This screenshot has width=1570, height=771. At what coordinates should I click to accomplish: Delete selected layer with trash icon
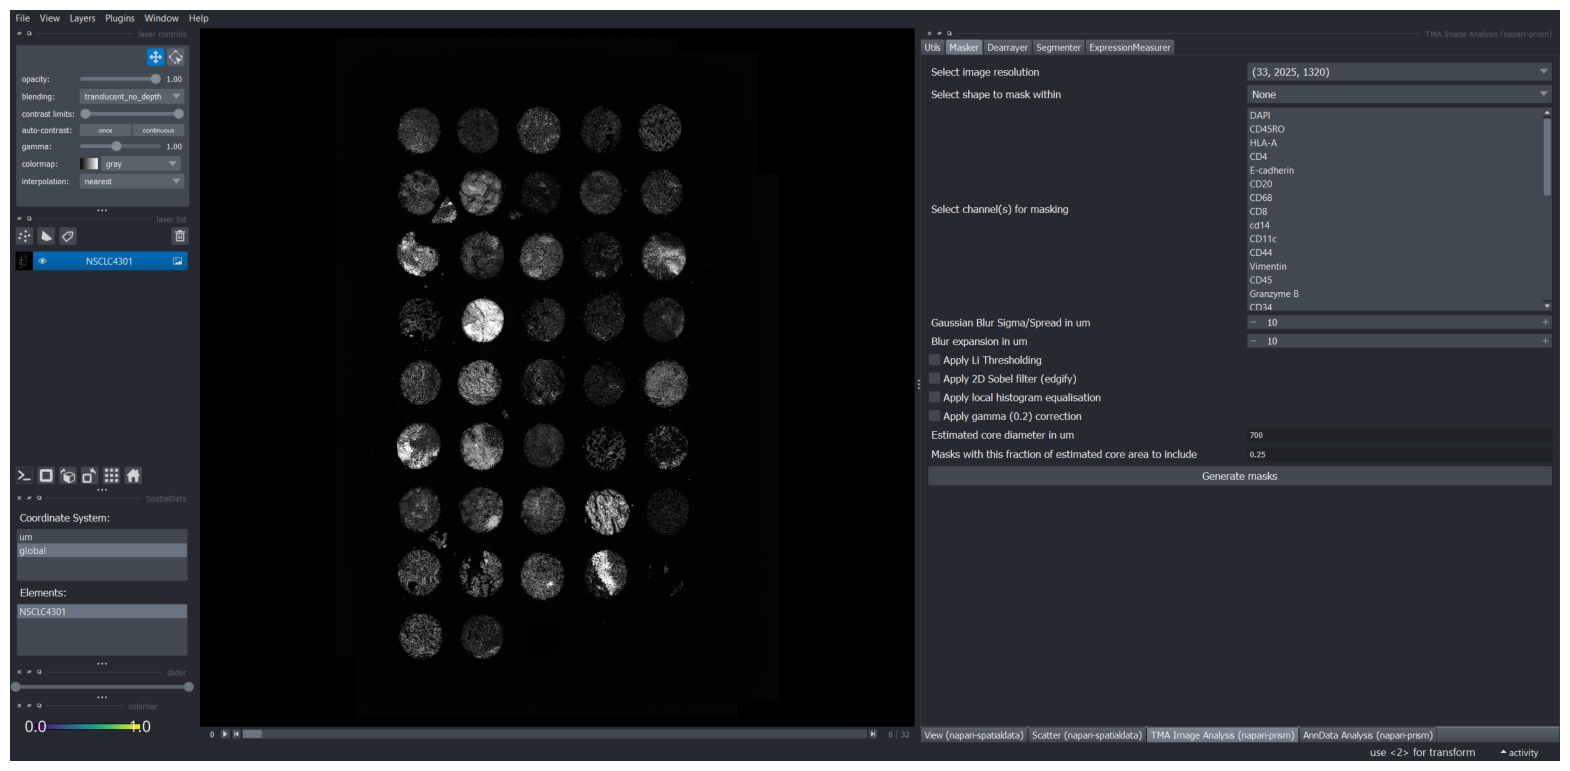(180, 236)
